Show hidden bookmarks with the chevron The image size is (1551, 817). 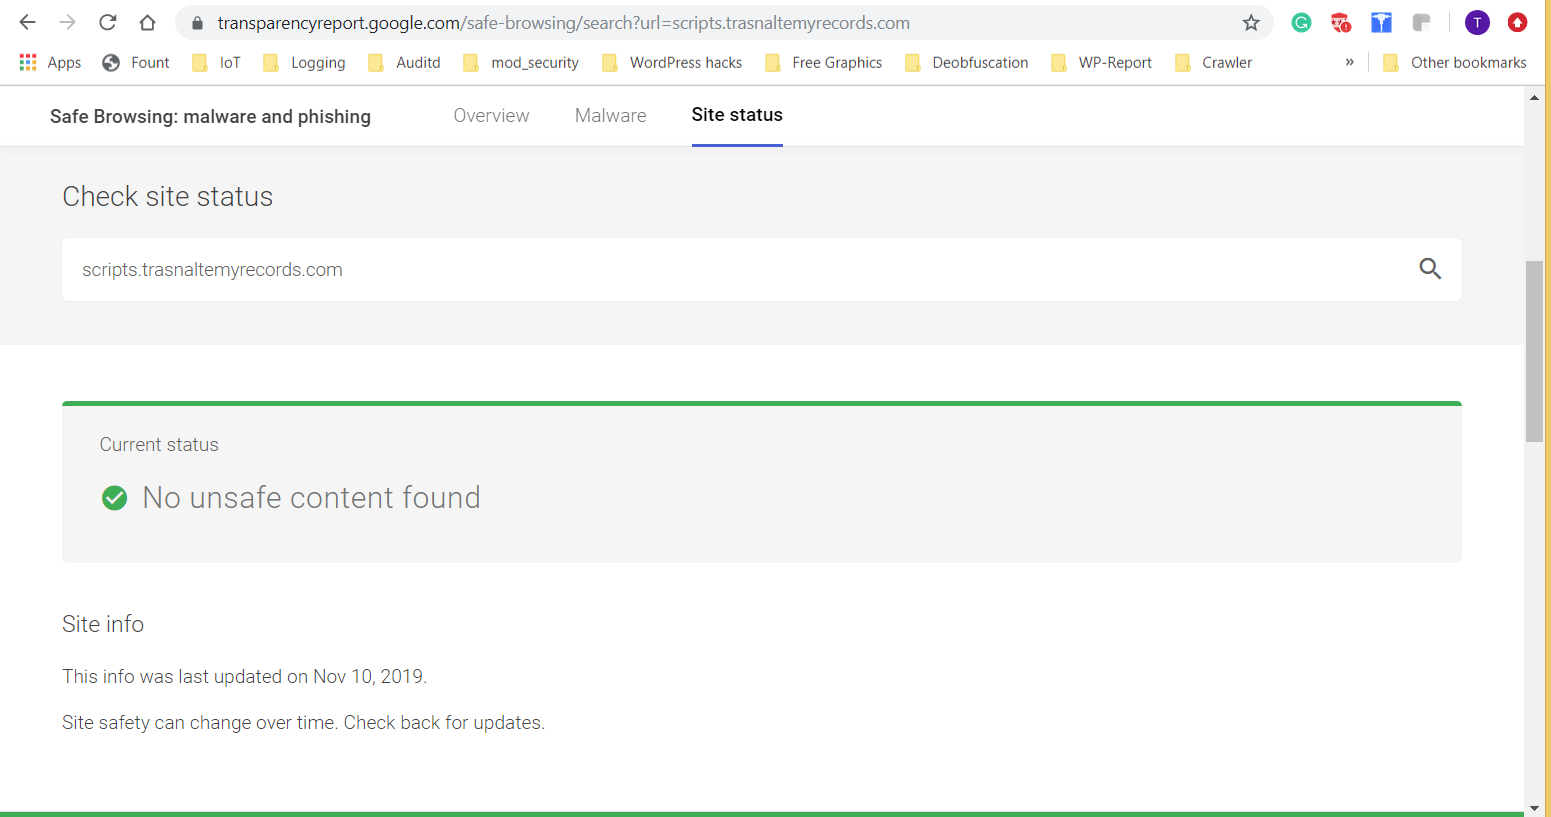[1350, 62]
